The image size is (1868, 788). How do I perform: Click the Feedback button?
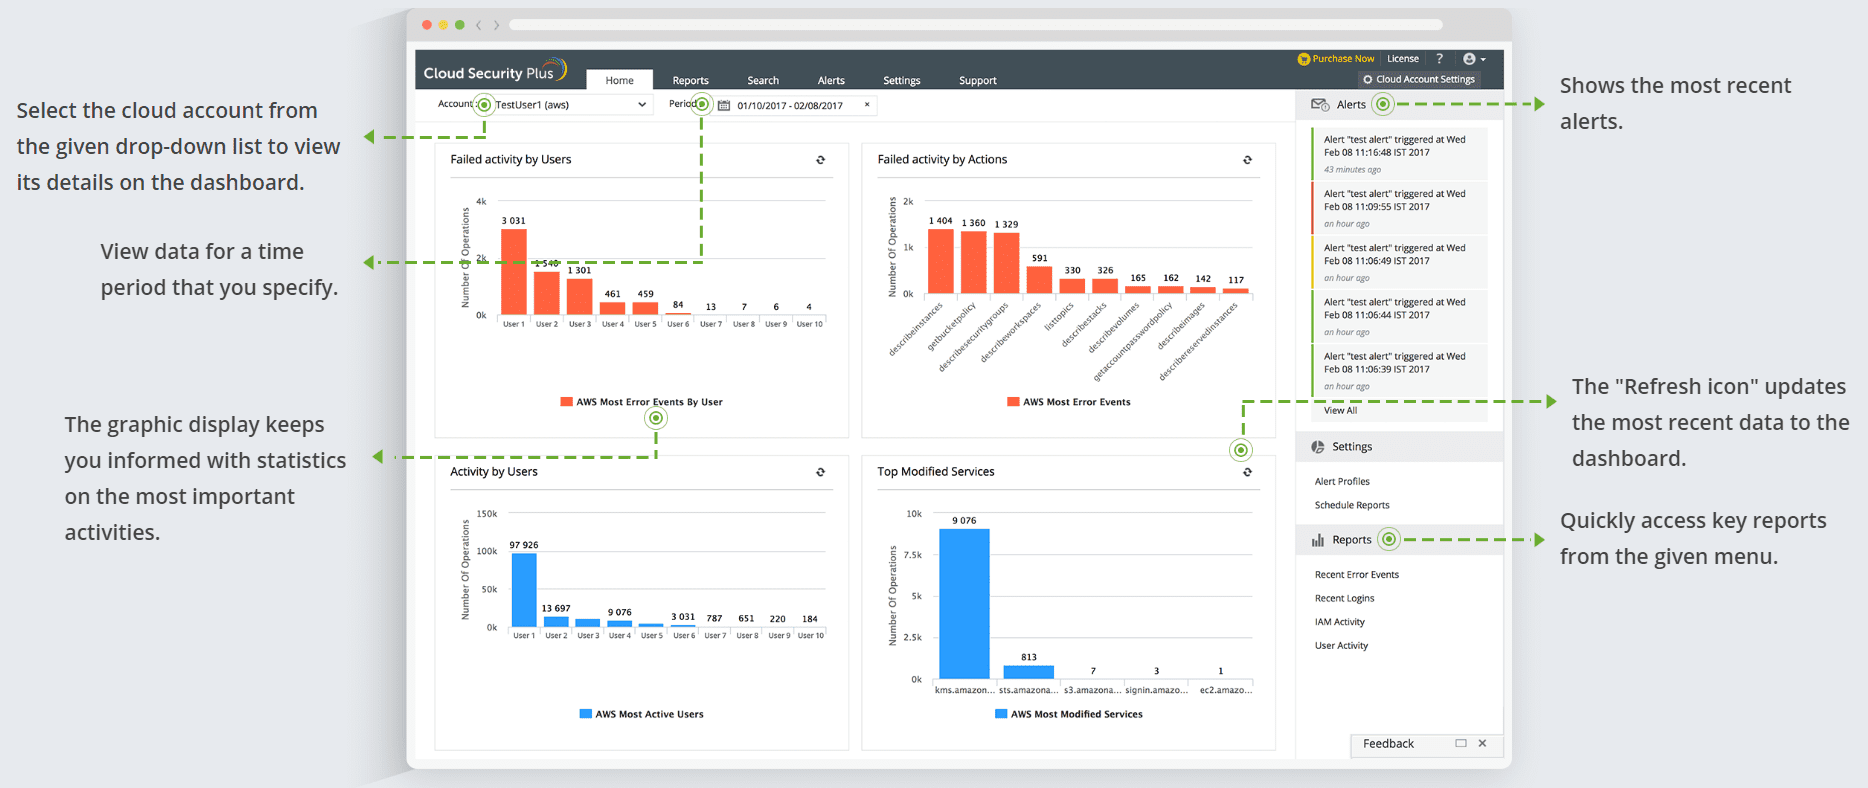1388,743
